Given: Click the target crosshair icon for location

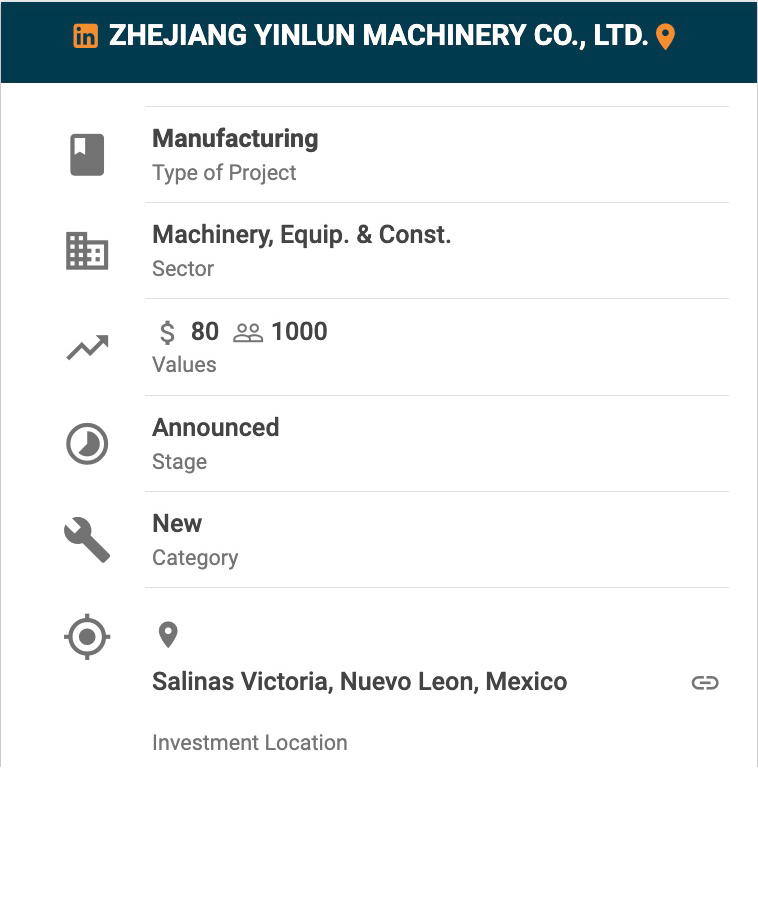Looking at the screenshot, I should tap(87, 636).
